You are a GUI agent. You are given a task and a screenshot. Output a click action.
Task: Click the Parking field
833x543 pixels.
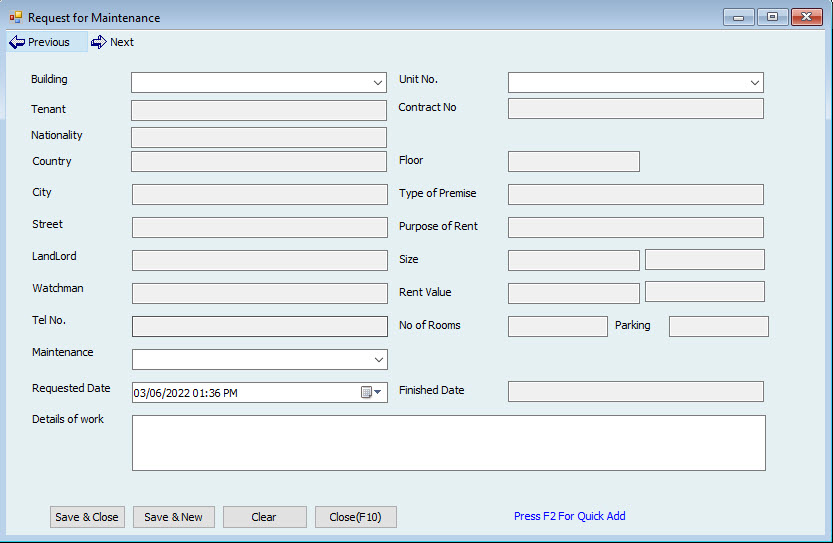(718, 326)
